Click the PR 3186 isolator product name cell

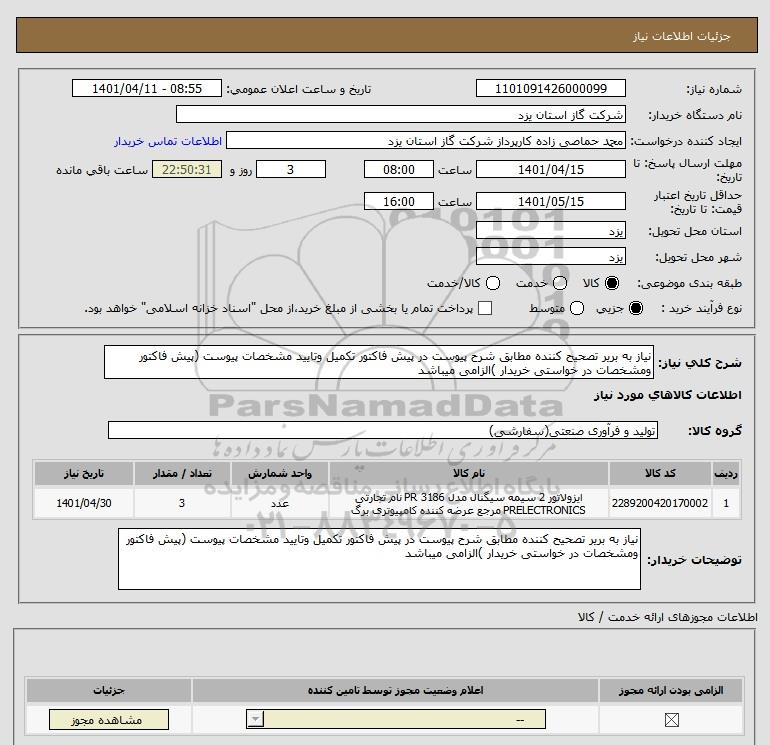click(x=469, y=503)
